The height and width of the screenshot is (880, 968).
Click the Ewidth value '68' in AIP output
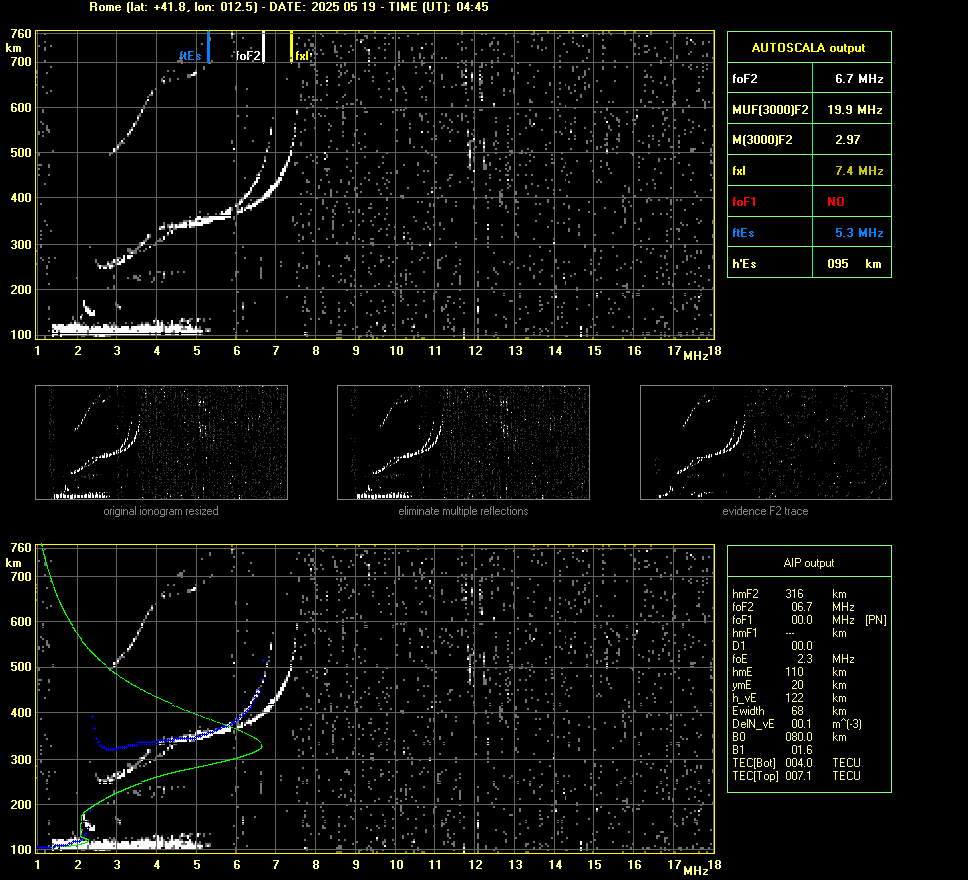798,711
